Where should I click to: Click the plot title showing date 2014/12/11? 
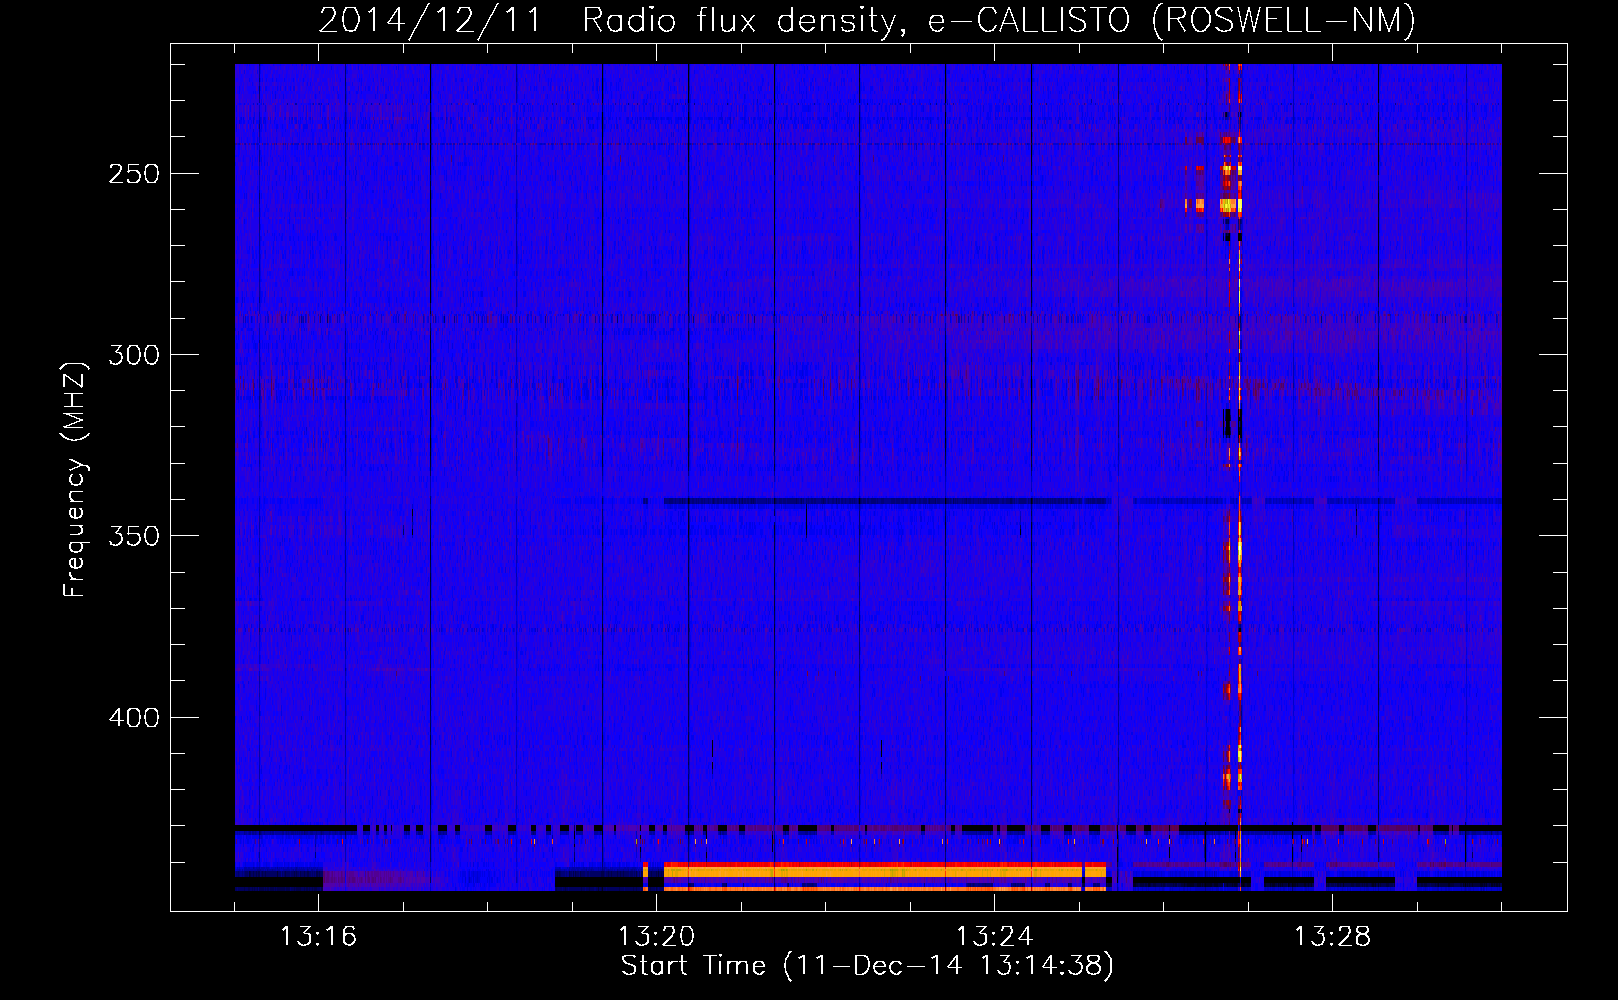[x=867, y=20]
